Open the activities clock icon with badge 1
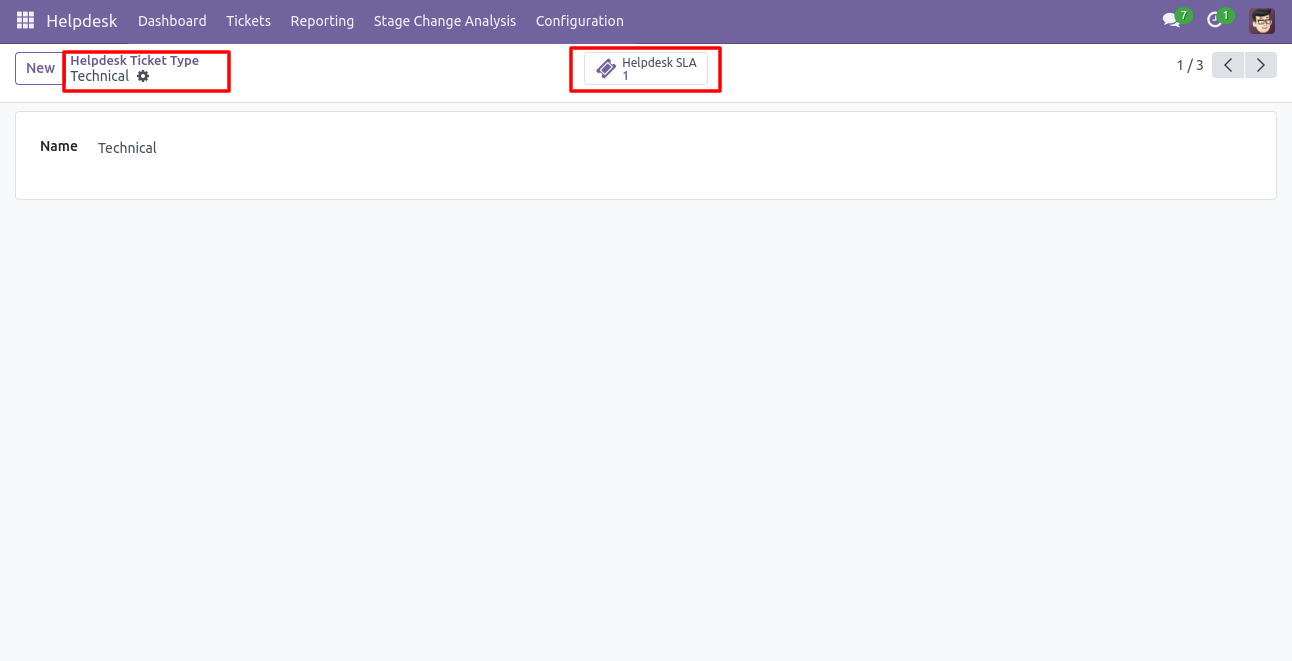Image resolution: width=1292 pixels, height=661 pixels. [1219, 19]
